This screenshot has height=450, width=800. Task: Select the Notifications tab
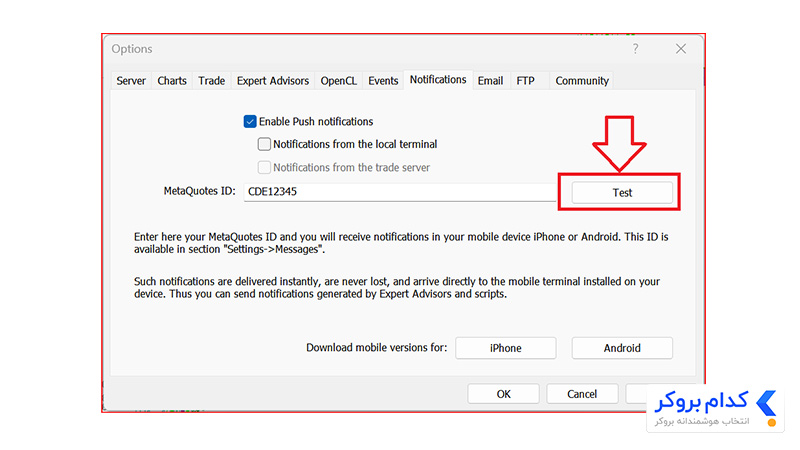[438, 80]
